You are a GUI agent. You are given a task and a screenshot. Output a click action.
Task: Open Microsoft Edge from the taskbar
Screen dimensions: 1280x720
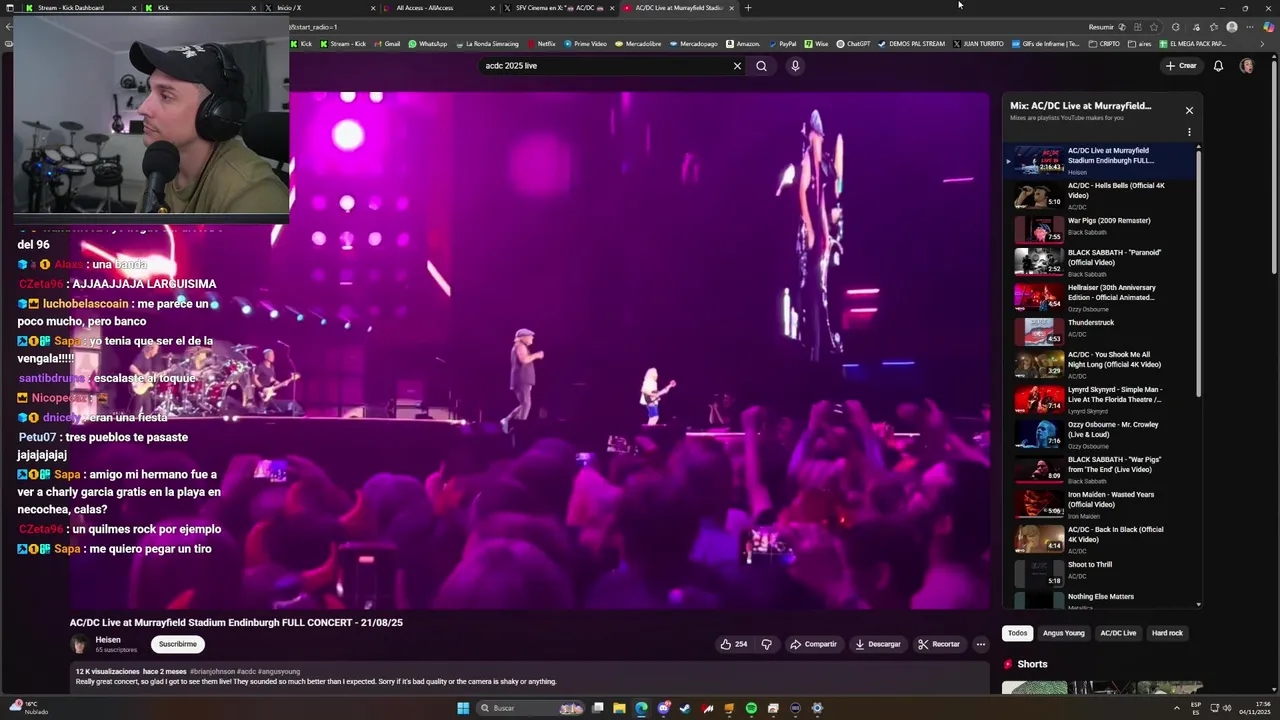(641, 708)
